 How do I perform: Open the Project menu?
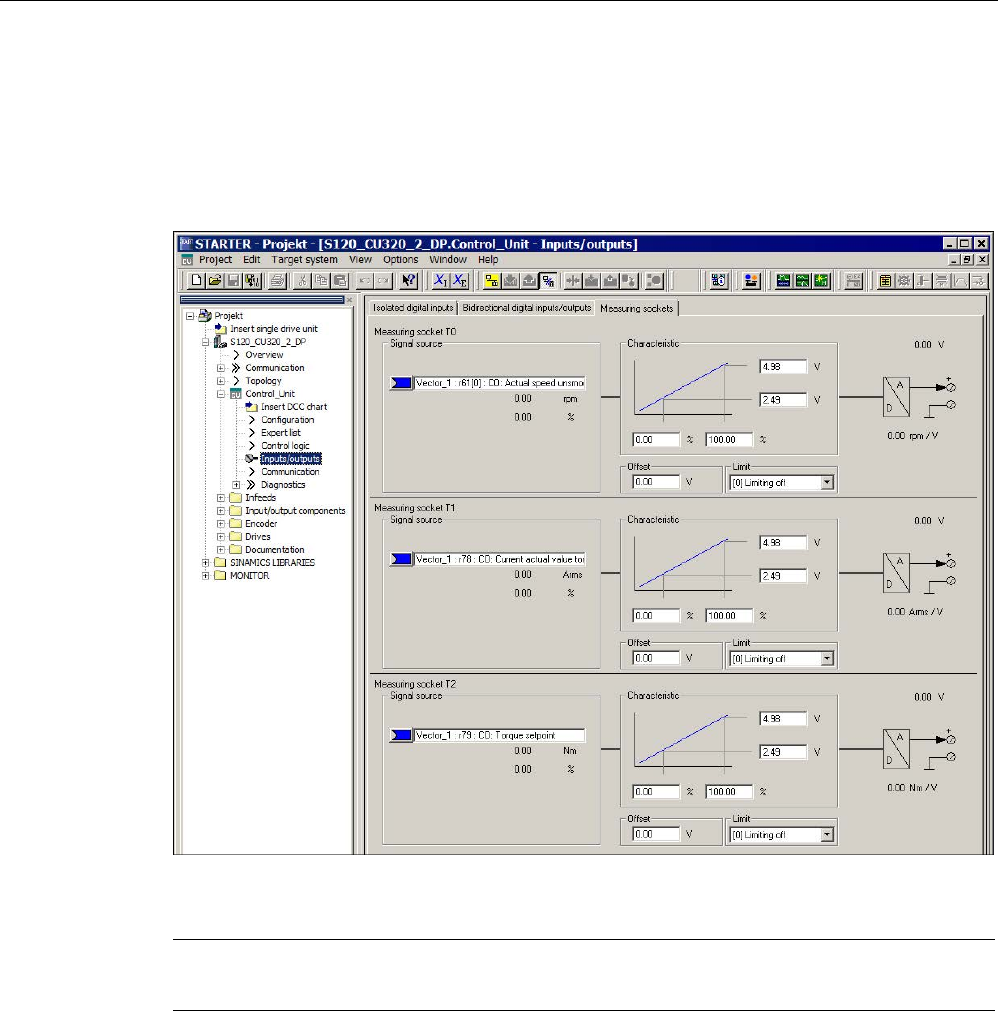(x=215, y=259)
